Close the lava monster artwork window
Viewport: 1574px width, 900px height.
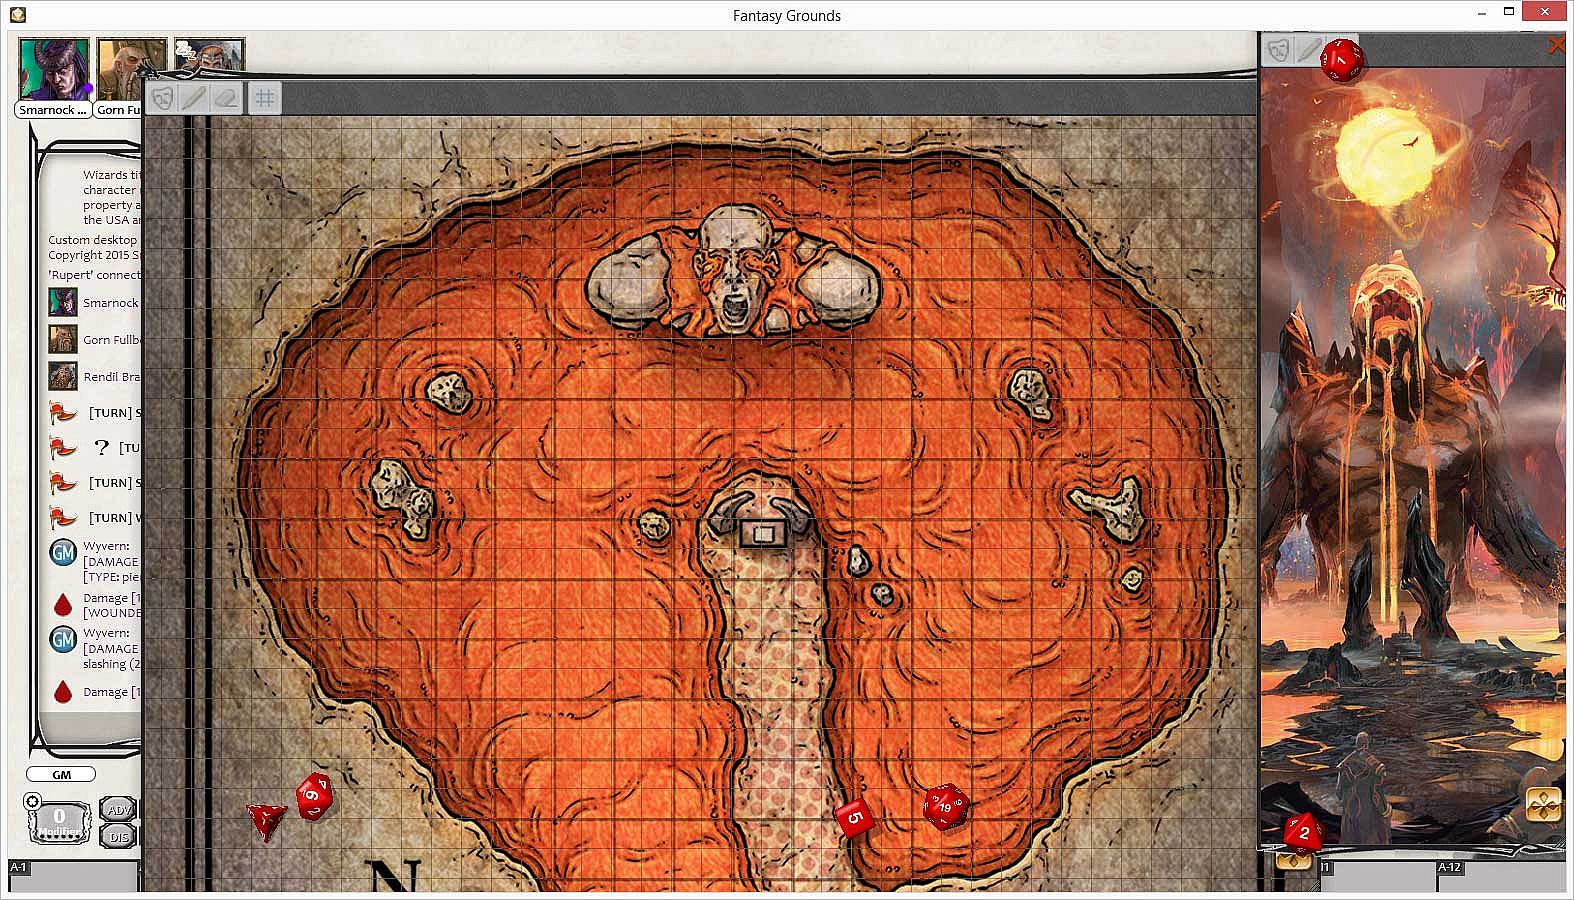(1556, 46)
